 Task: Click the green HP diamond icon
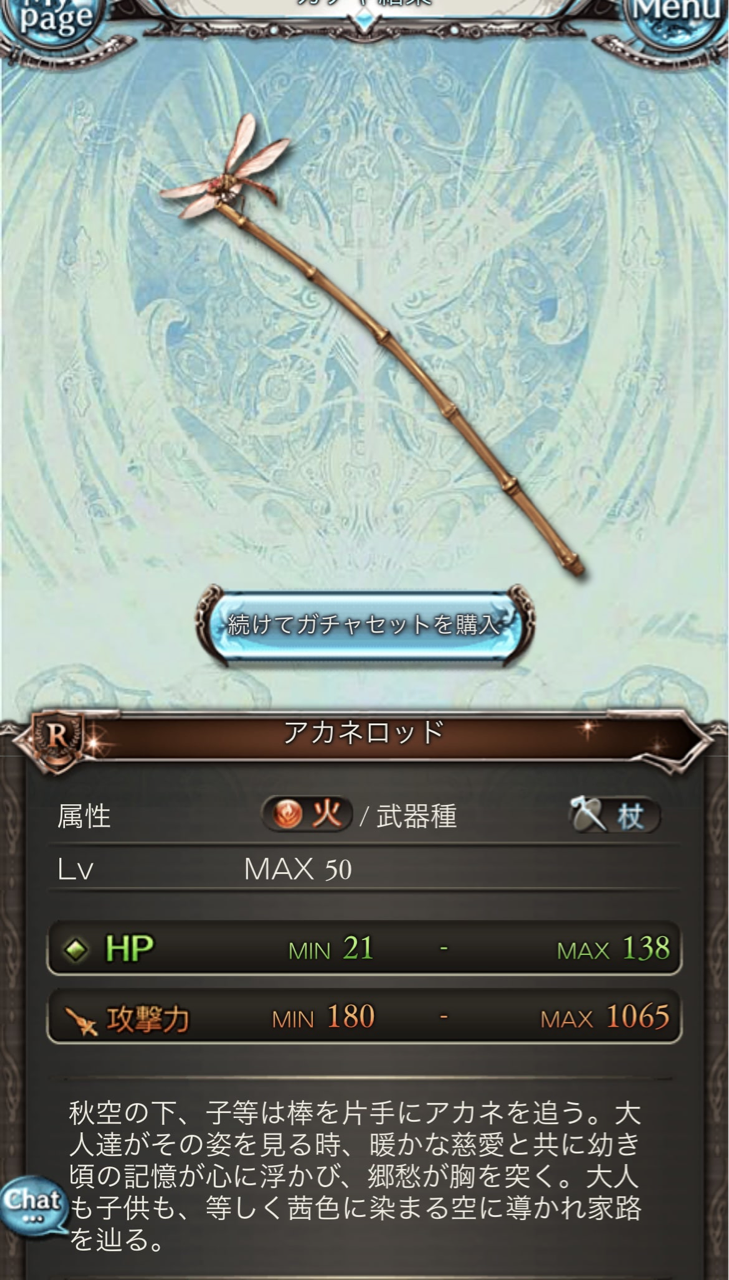pos(76,950)
